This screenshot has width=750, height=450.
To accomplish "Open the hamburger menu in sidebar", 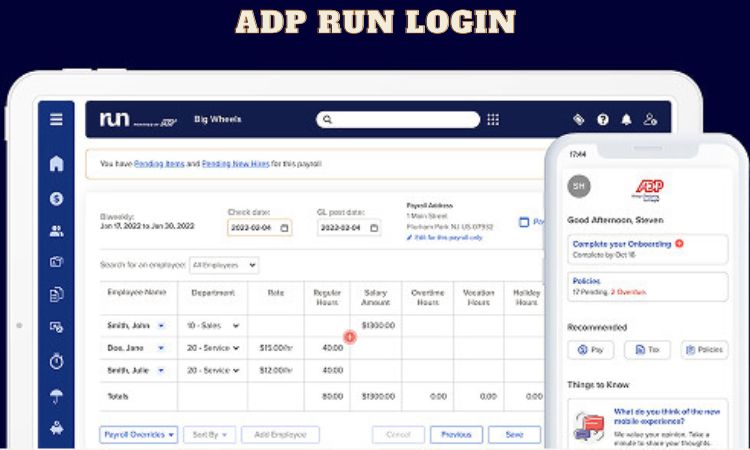I will 56,119.
